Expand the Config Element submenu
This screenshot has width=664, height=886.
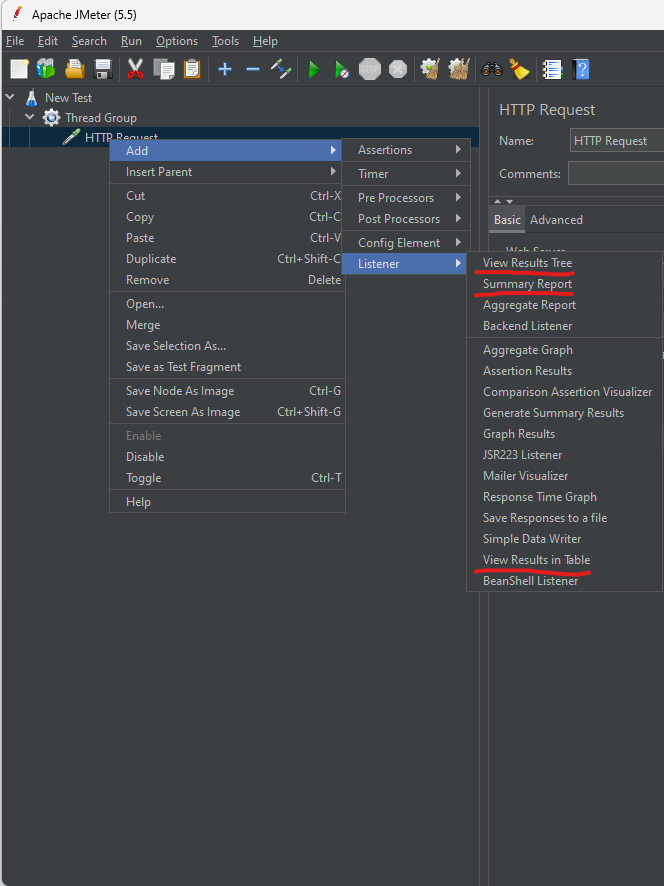[x=406, y=243]
